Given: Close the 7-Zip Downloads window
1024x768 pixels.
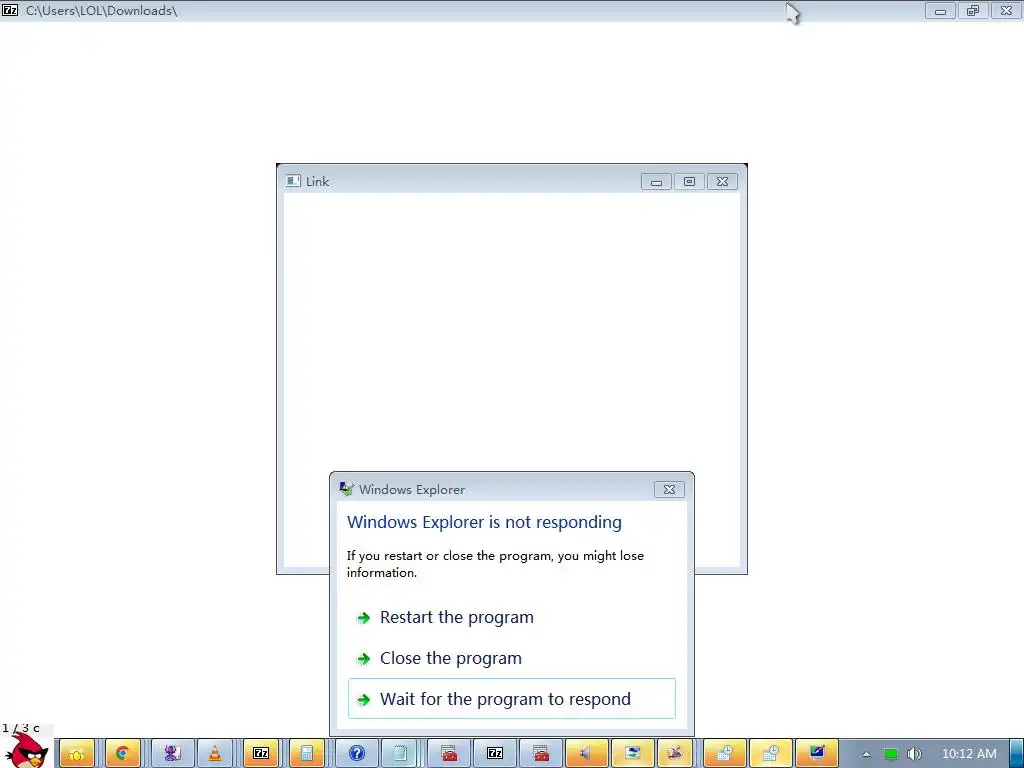Looking at the screenshot, I should (x=1006, y=10).
